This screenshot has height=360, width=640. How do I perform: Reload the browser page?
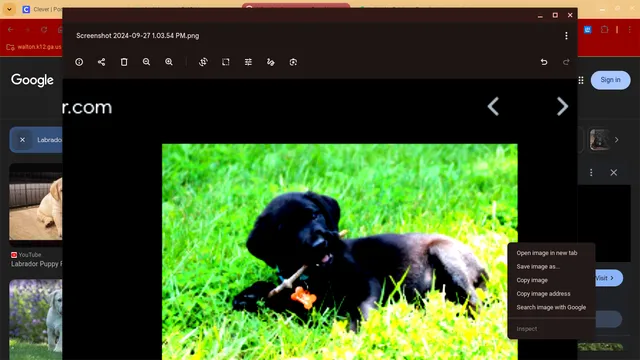[44, 30]
